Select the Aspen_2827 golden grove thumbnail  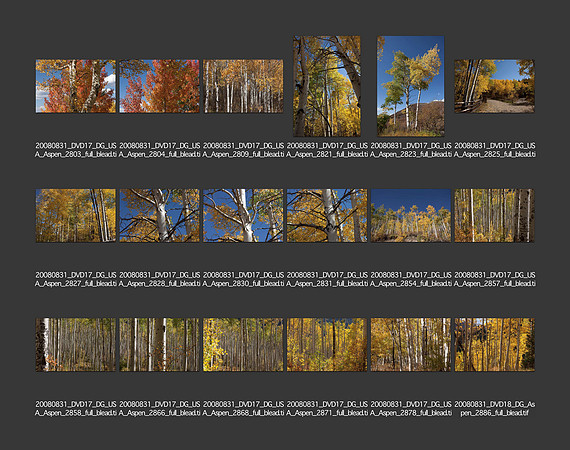pos(76,215)
